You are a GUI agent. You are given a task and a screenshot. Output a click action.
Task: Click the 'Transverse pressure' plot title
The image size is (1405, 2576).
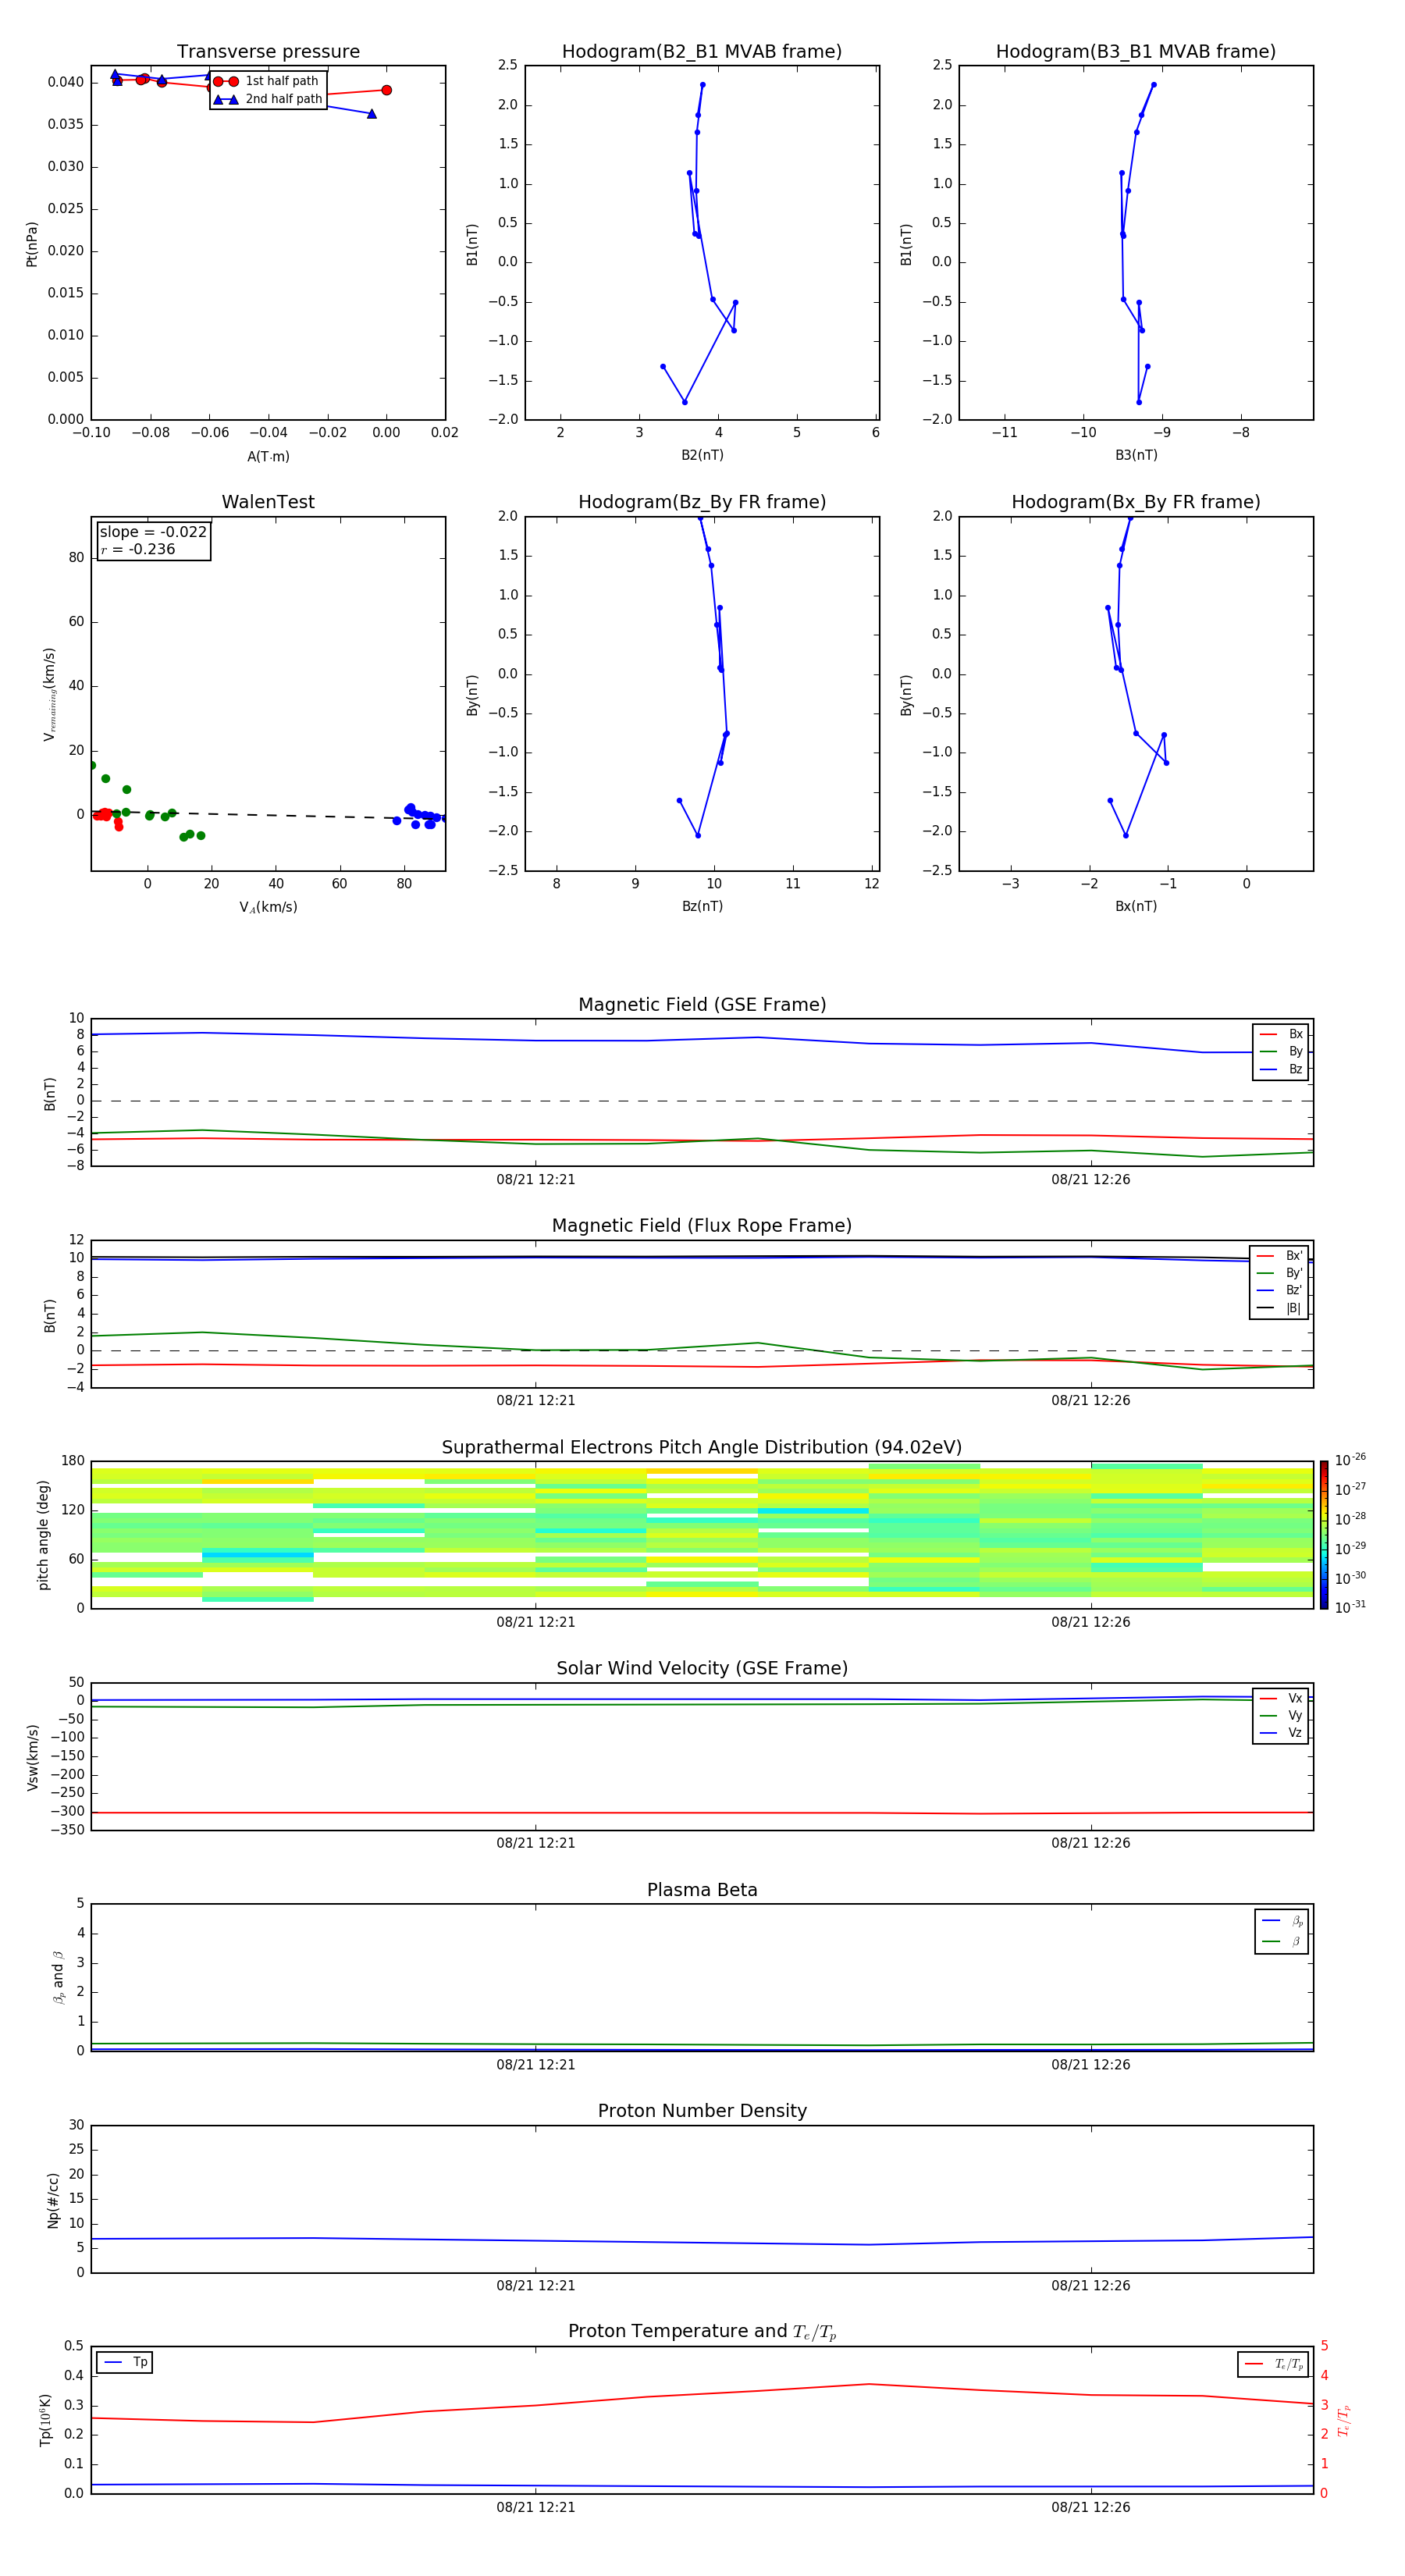click(x=268, y=52)
